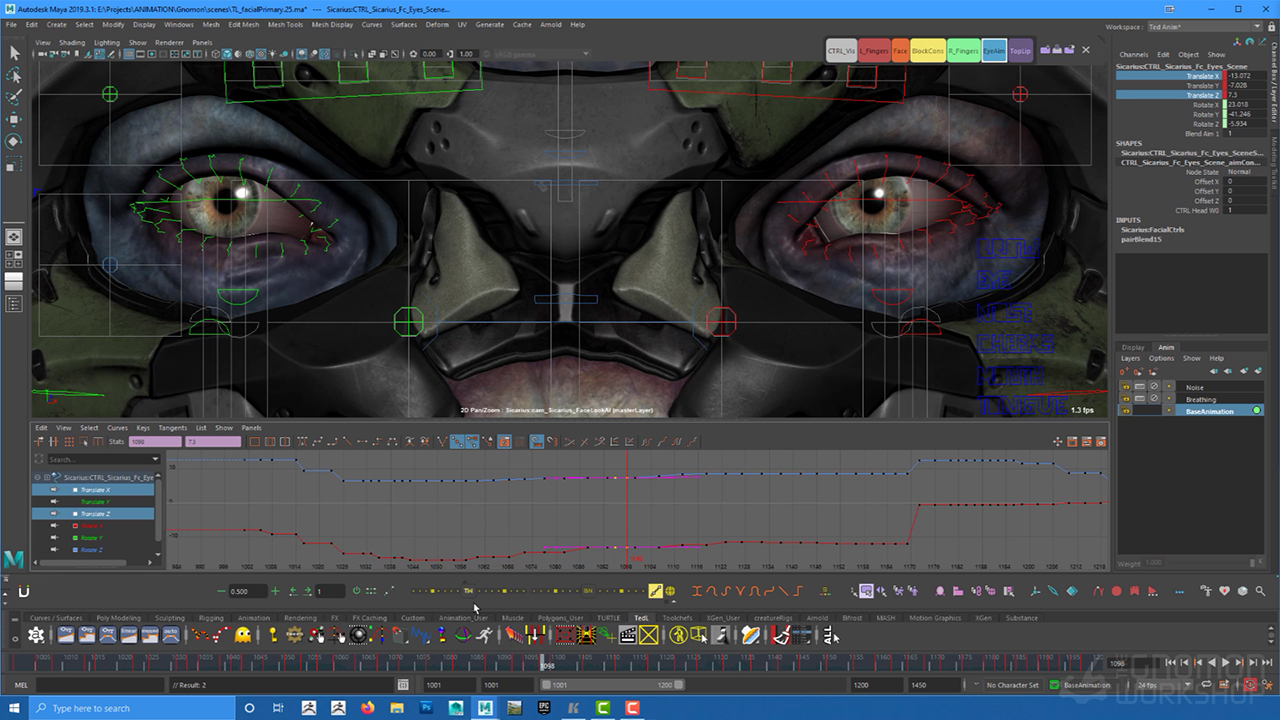Click the EyeAim selection set button
The width and height of the screenshot is (1280, 720).
coord(993,51)
